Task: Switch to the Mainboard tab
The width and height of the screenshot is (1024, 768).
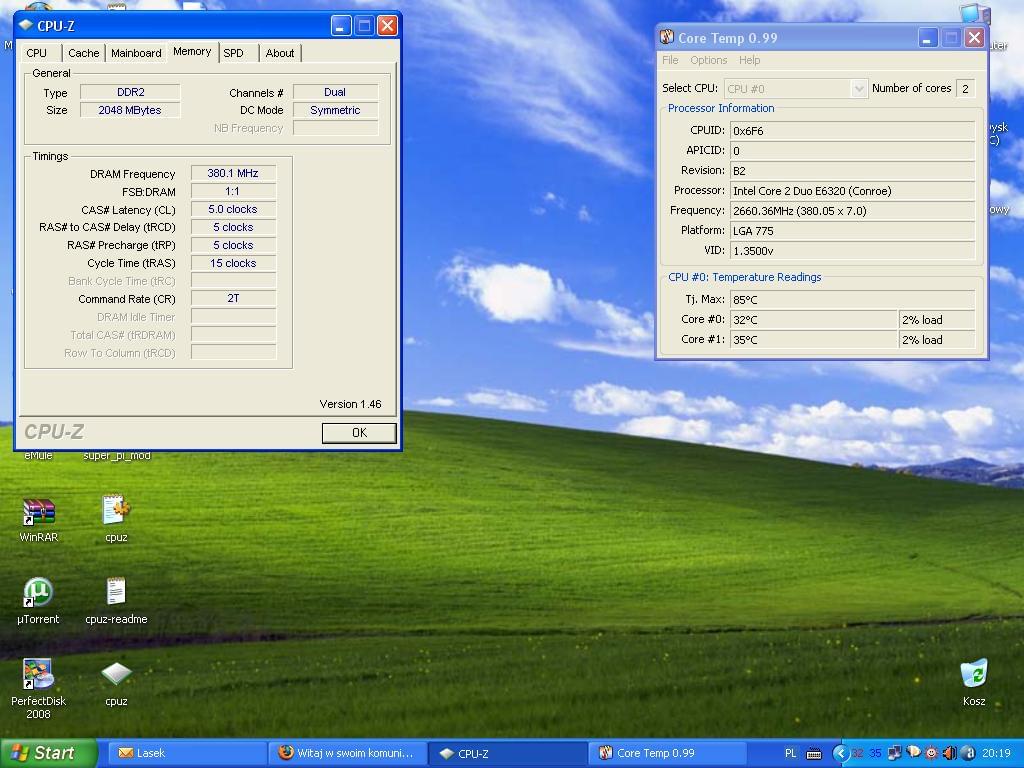Action: [x=136, y=53]
